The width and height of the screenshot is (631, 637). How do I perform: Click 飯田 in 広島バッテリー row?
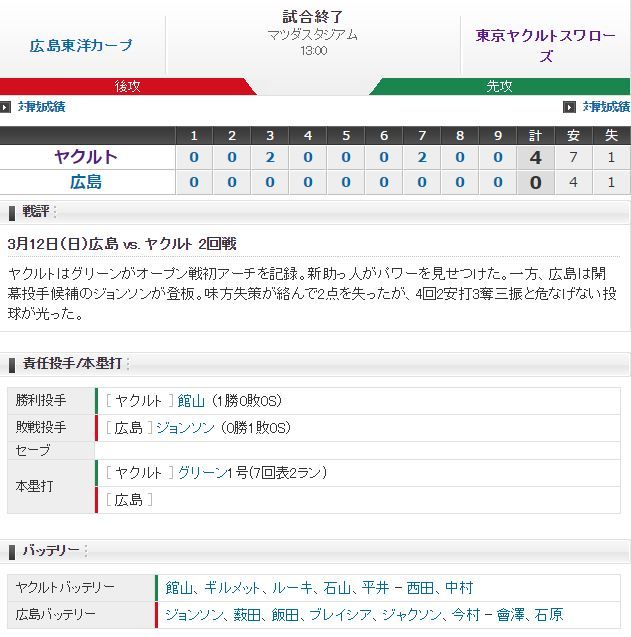click(285, 615)
